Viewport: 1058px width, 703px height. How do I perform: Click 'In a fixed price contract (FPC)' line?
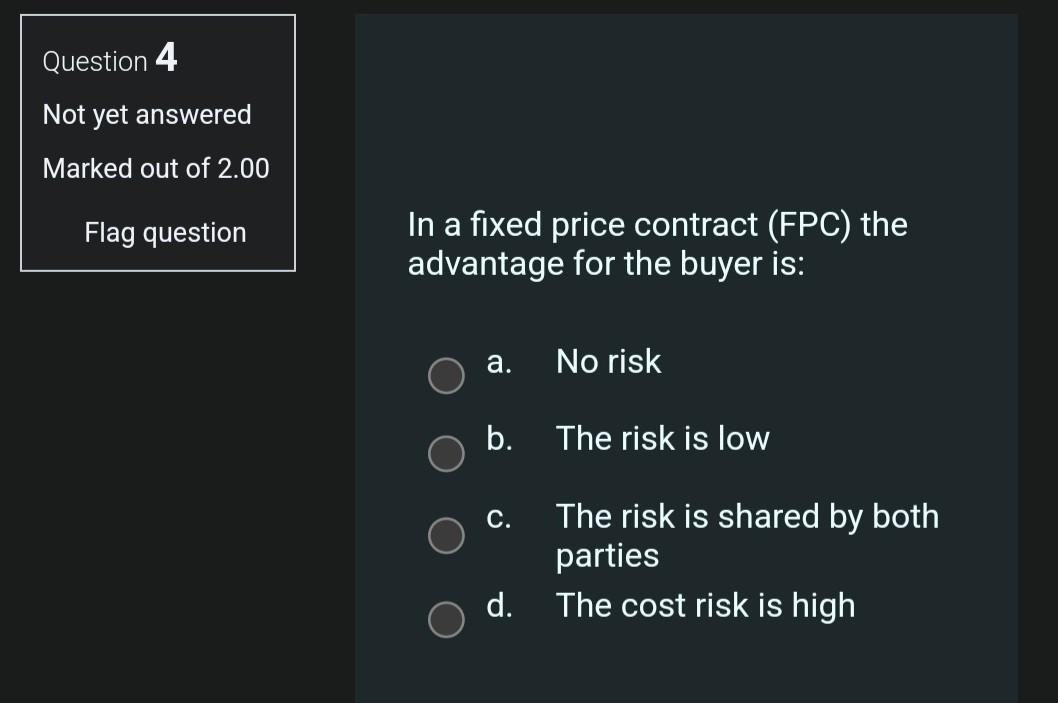[657, 224]
